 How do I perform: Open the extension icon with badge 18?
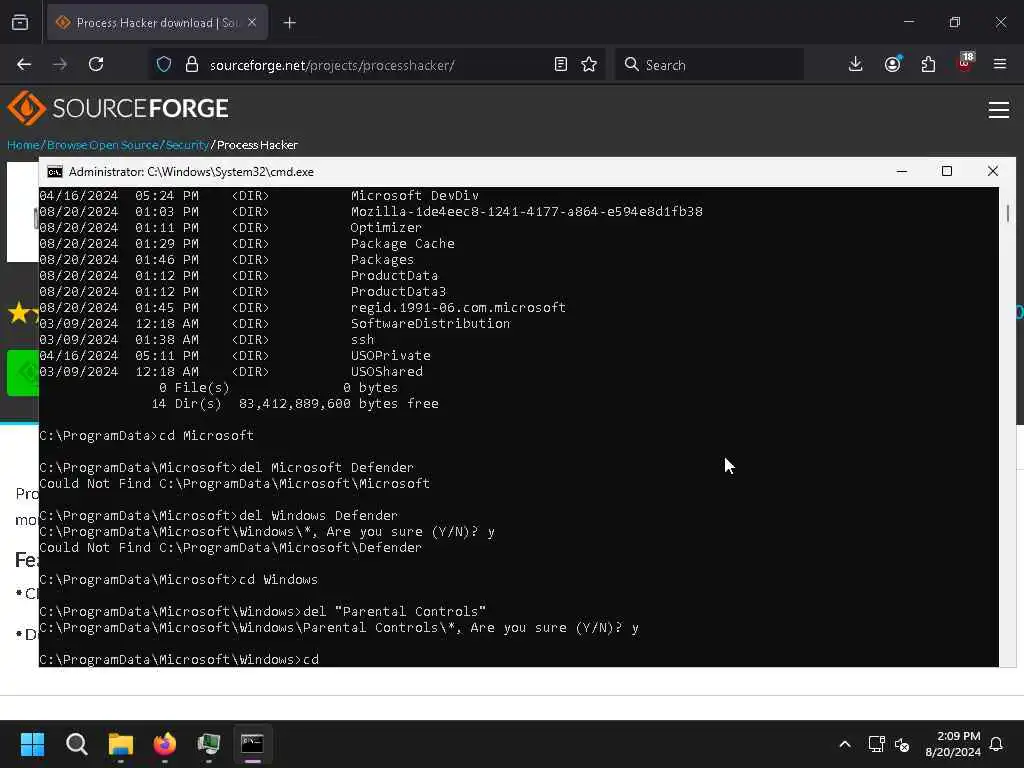coord(965,63)
